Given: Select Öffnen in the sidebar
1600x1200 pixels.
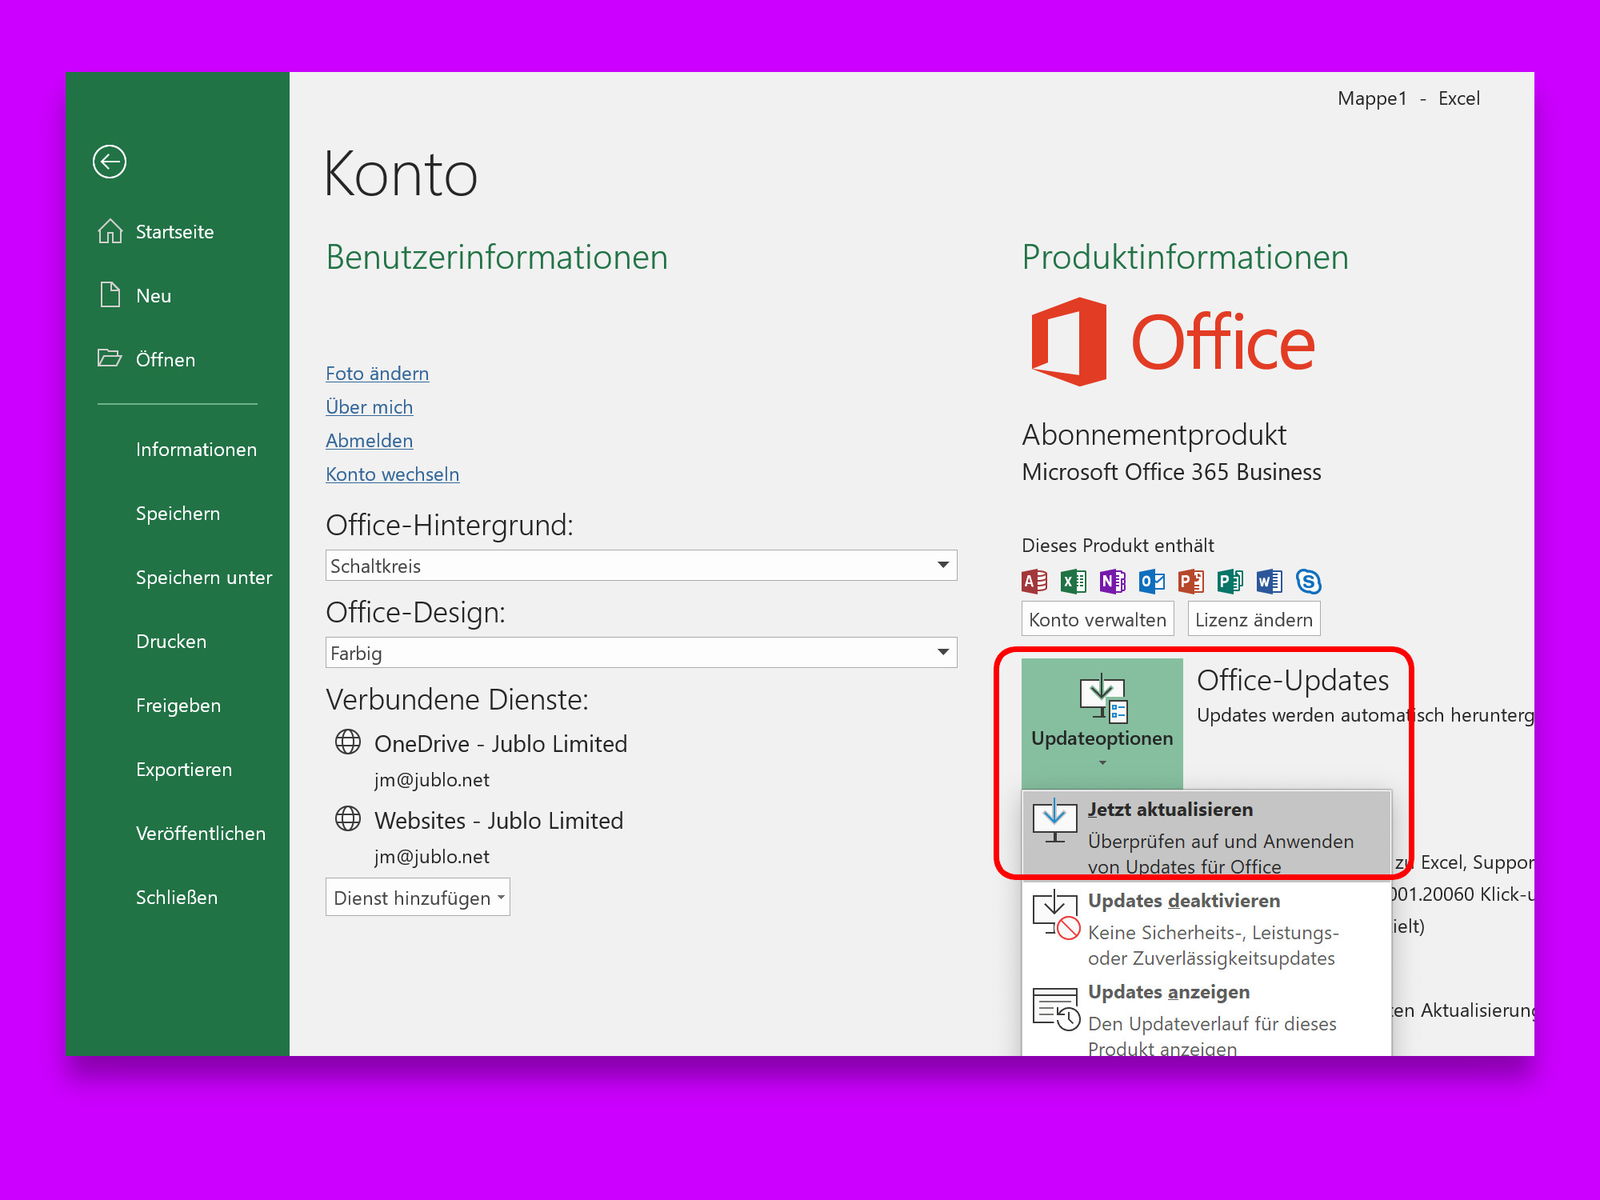Looking at the screenshot, I should click(x=166, y=359).
